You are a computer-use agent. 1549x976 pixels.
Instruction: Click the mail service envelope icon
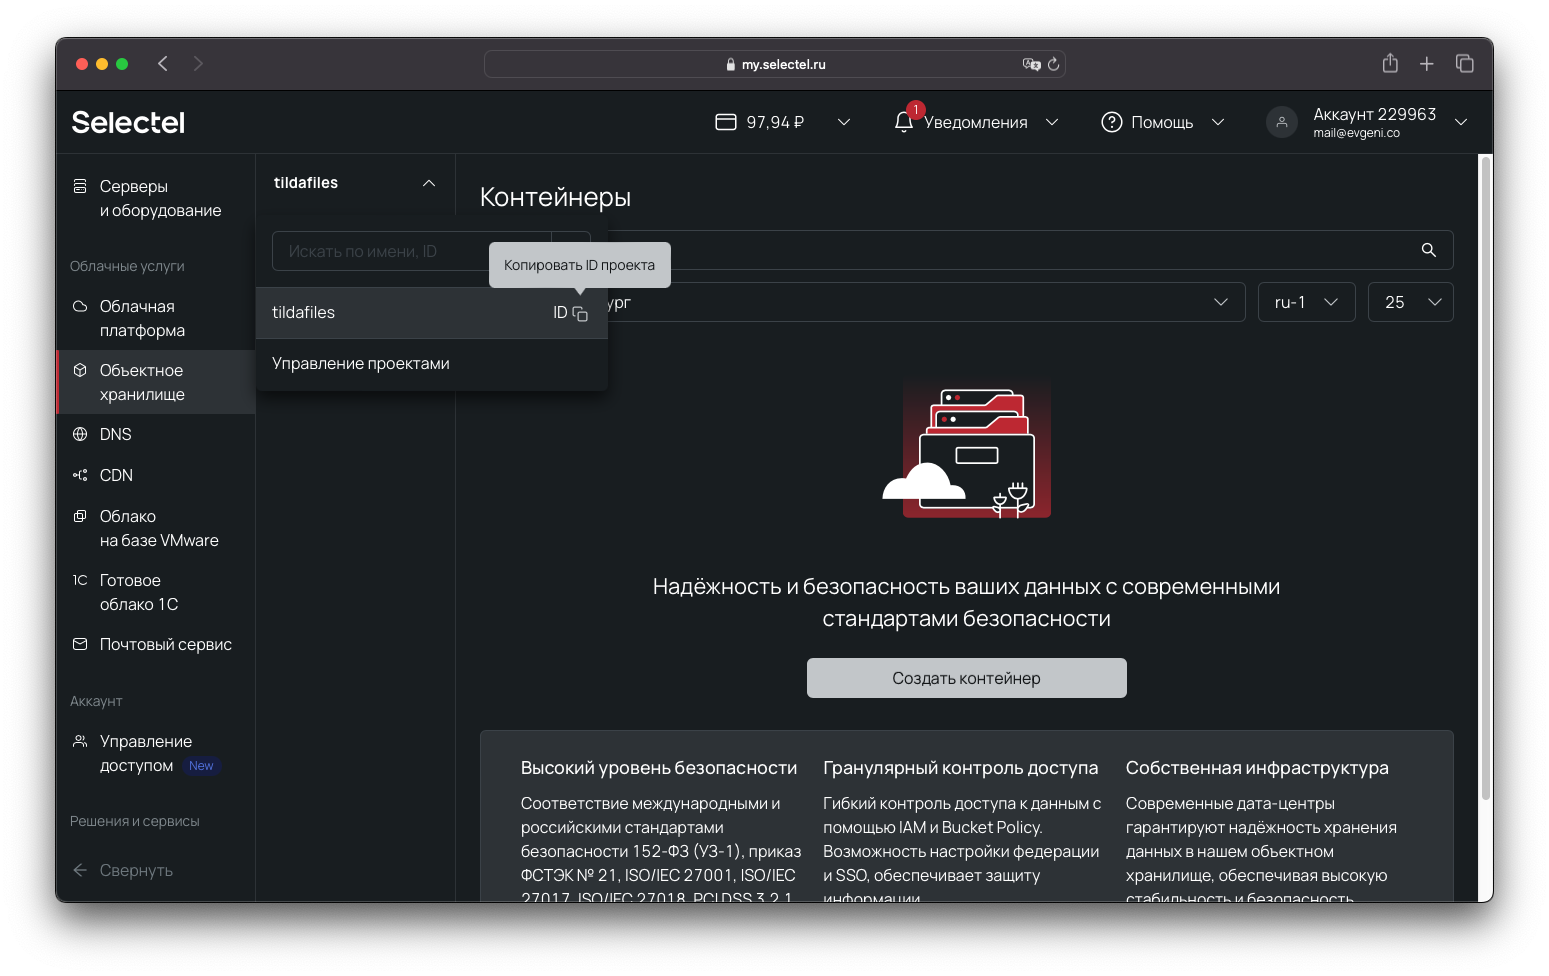tap(80, 644)
